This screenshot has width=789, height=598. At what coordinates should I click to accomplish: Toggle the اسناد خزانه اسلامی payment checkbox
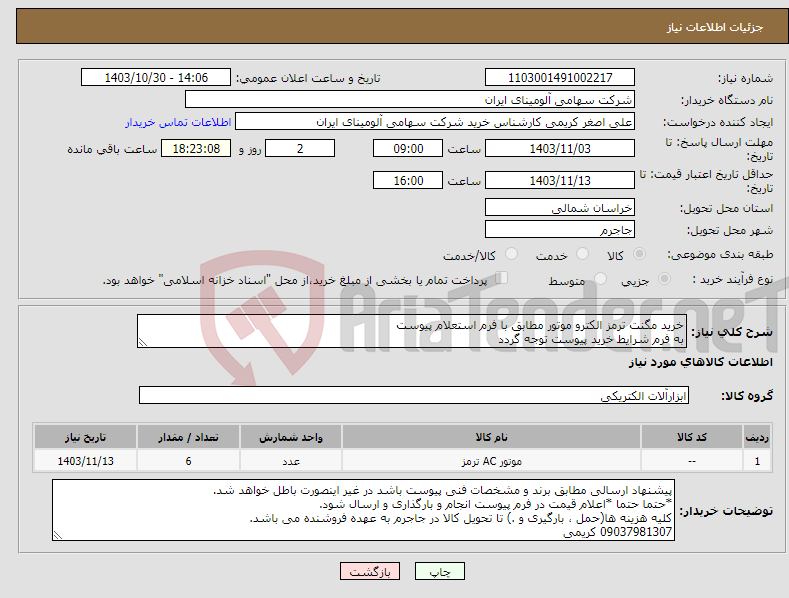pyautogui.click(x=502, y=277)
